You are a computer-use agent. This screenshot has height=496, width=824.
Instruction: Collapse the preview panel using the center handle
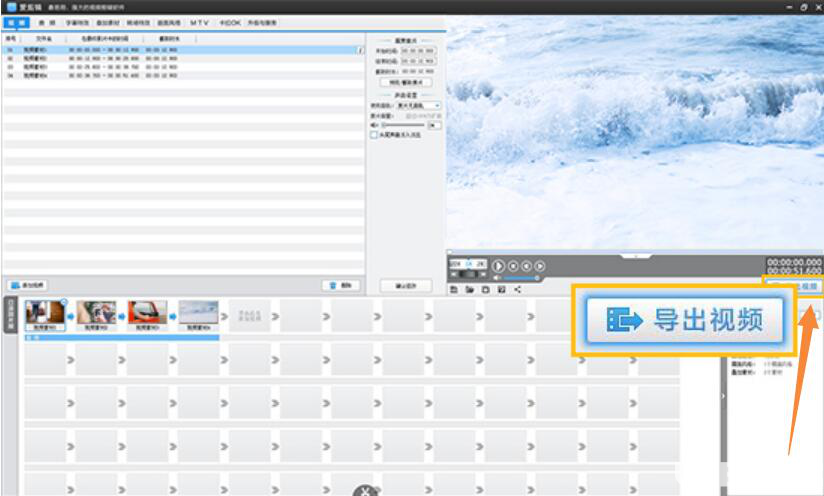point(635,256)
